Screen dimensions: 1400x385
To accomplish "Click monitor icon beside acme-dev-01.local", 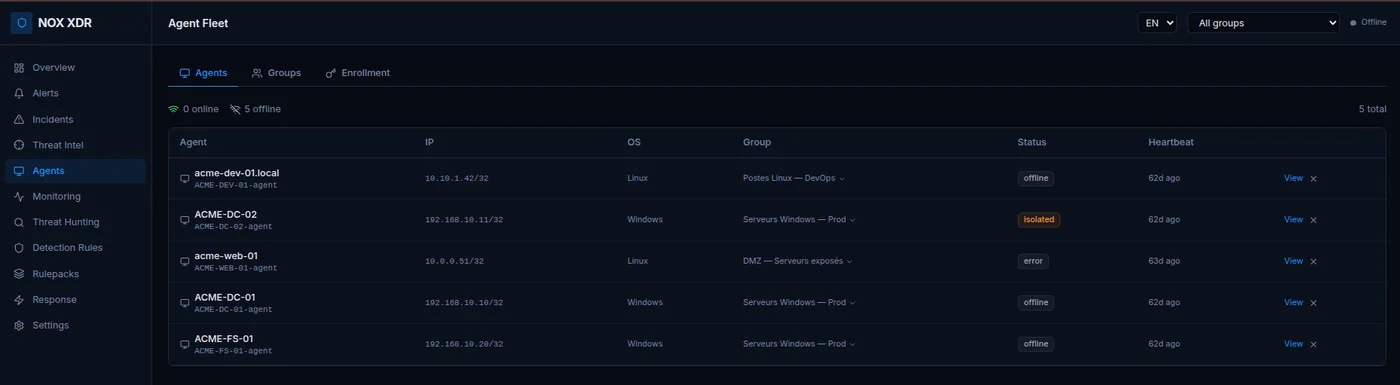I will (184, 179).
